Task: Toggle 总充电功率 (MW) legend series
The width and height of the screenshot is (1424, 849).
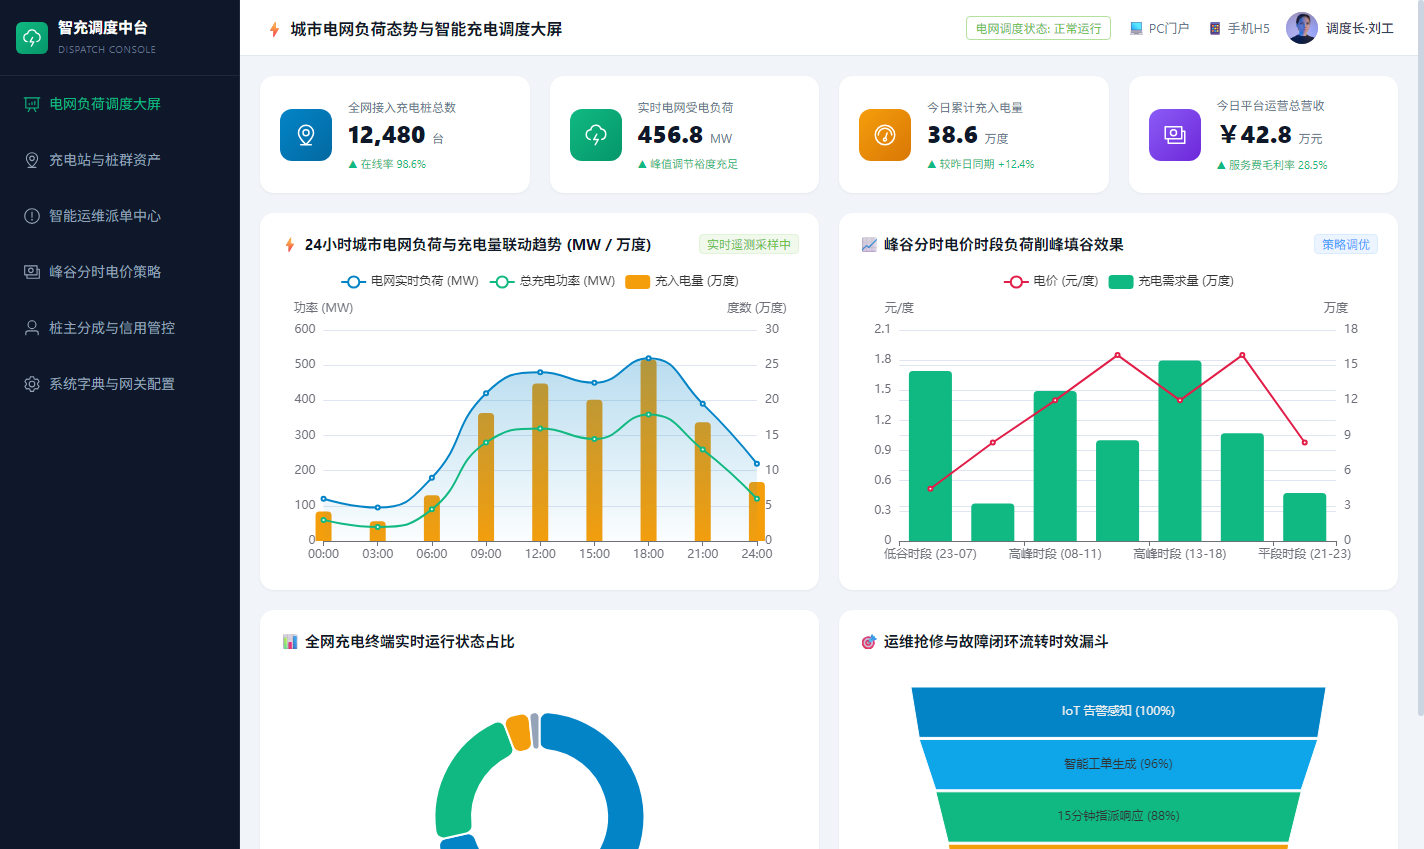Action: click(553, 282)
